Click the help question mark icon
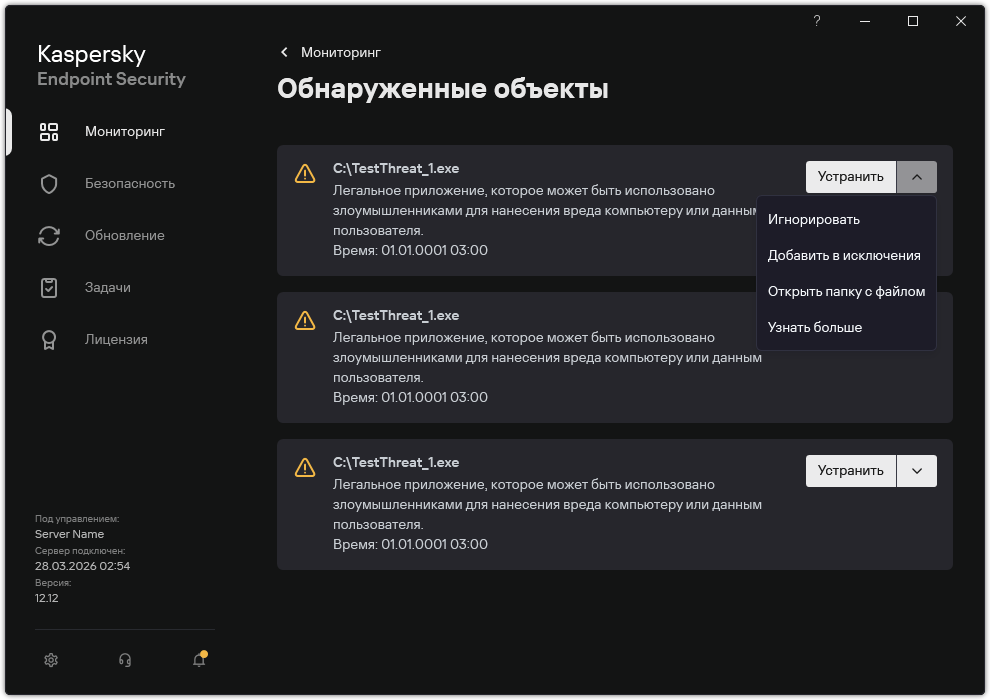The height and width of the screenshot is (700, 990). [x=816, y=21]
